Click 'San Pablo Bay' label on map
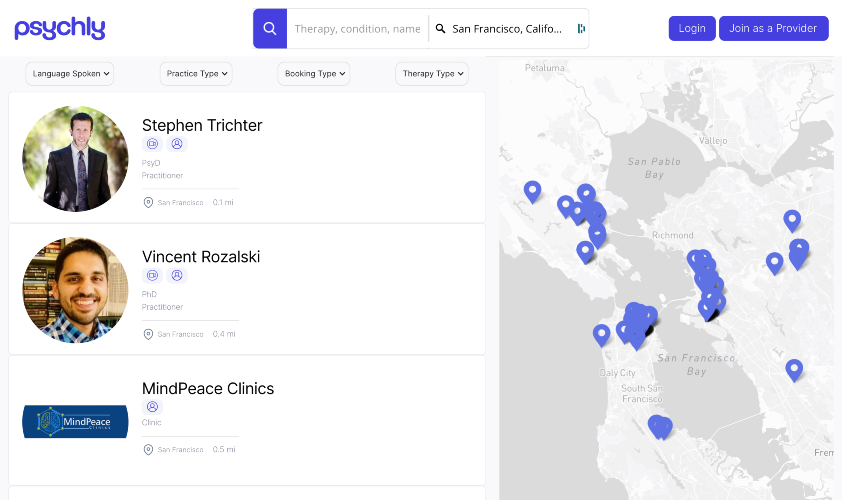This screenshot has width=842, height=500. pos(655,168)
